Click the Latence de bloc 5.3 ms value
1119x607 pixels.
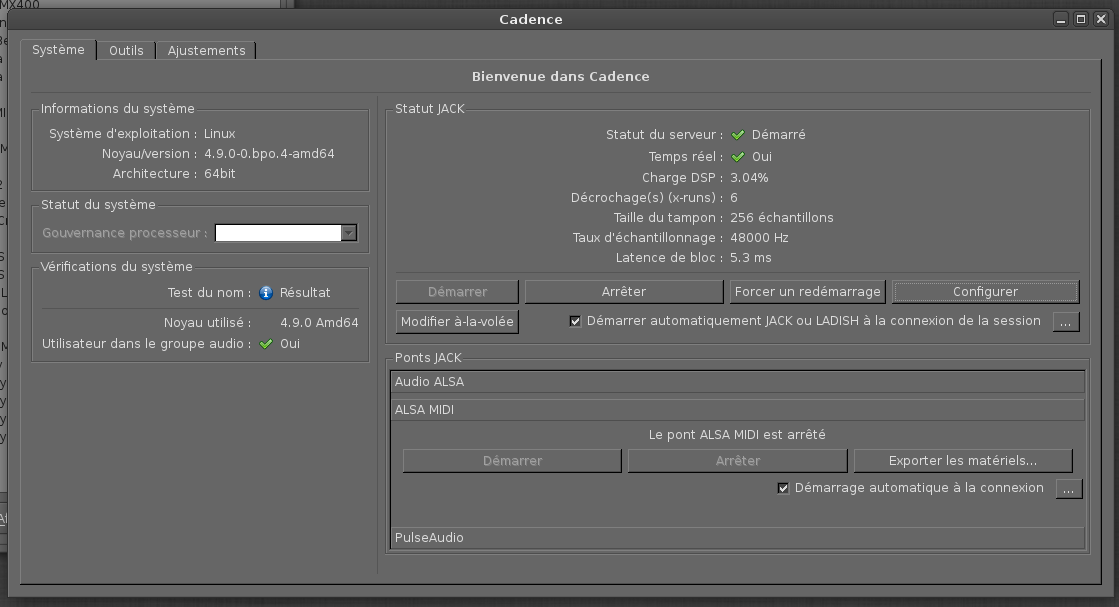point(751,257)
